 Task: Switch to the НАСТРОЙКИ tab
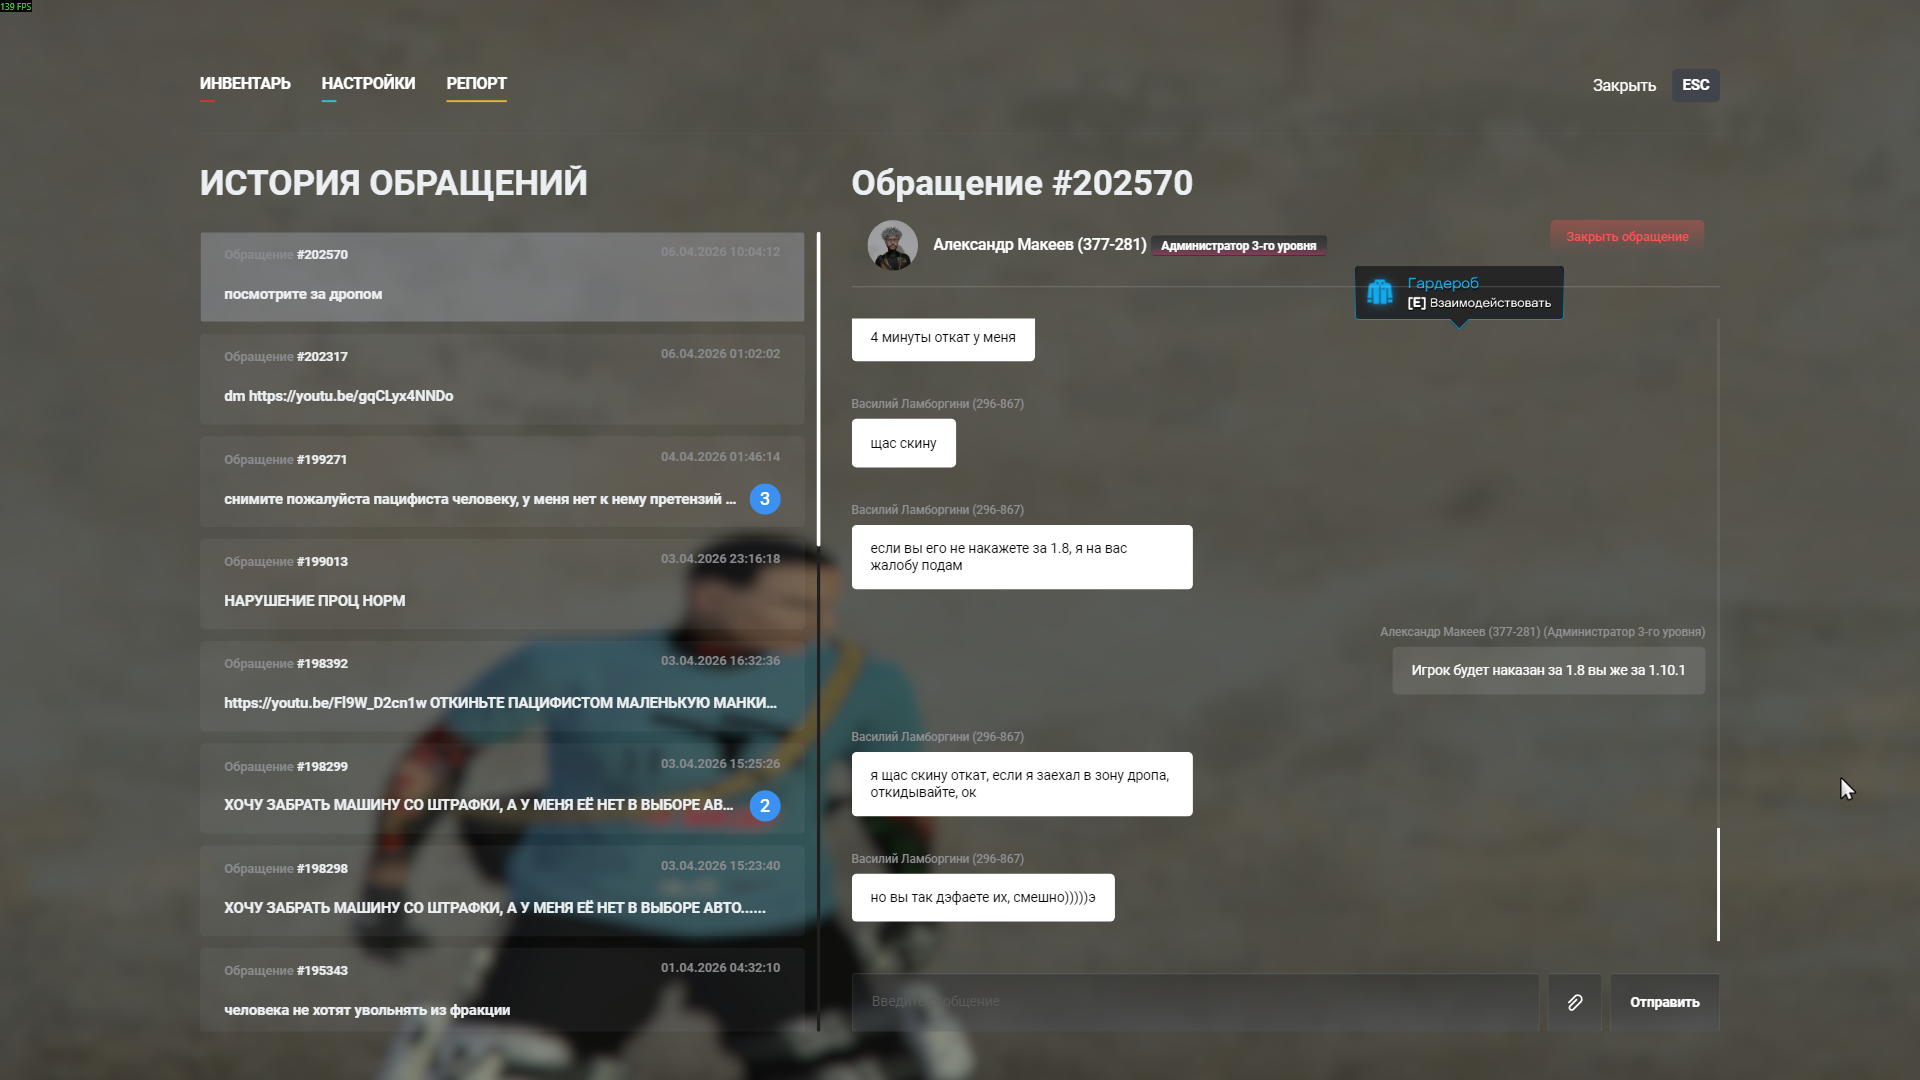pos(368,84)
